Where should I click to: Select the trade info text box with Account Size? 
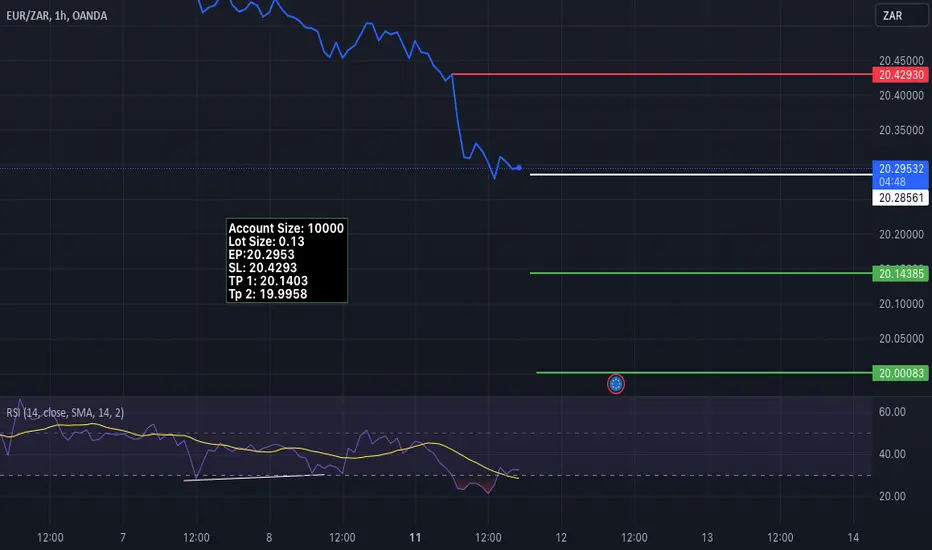286,260
